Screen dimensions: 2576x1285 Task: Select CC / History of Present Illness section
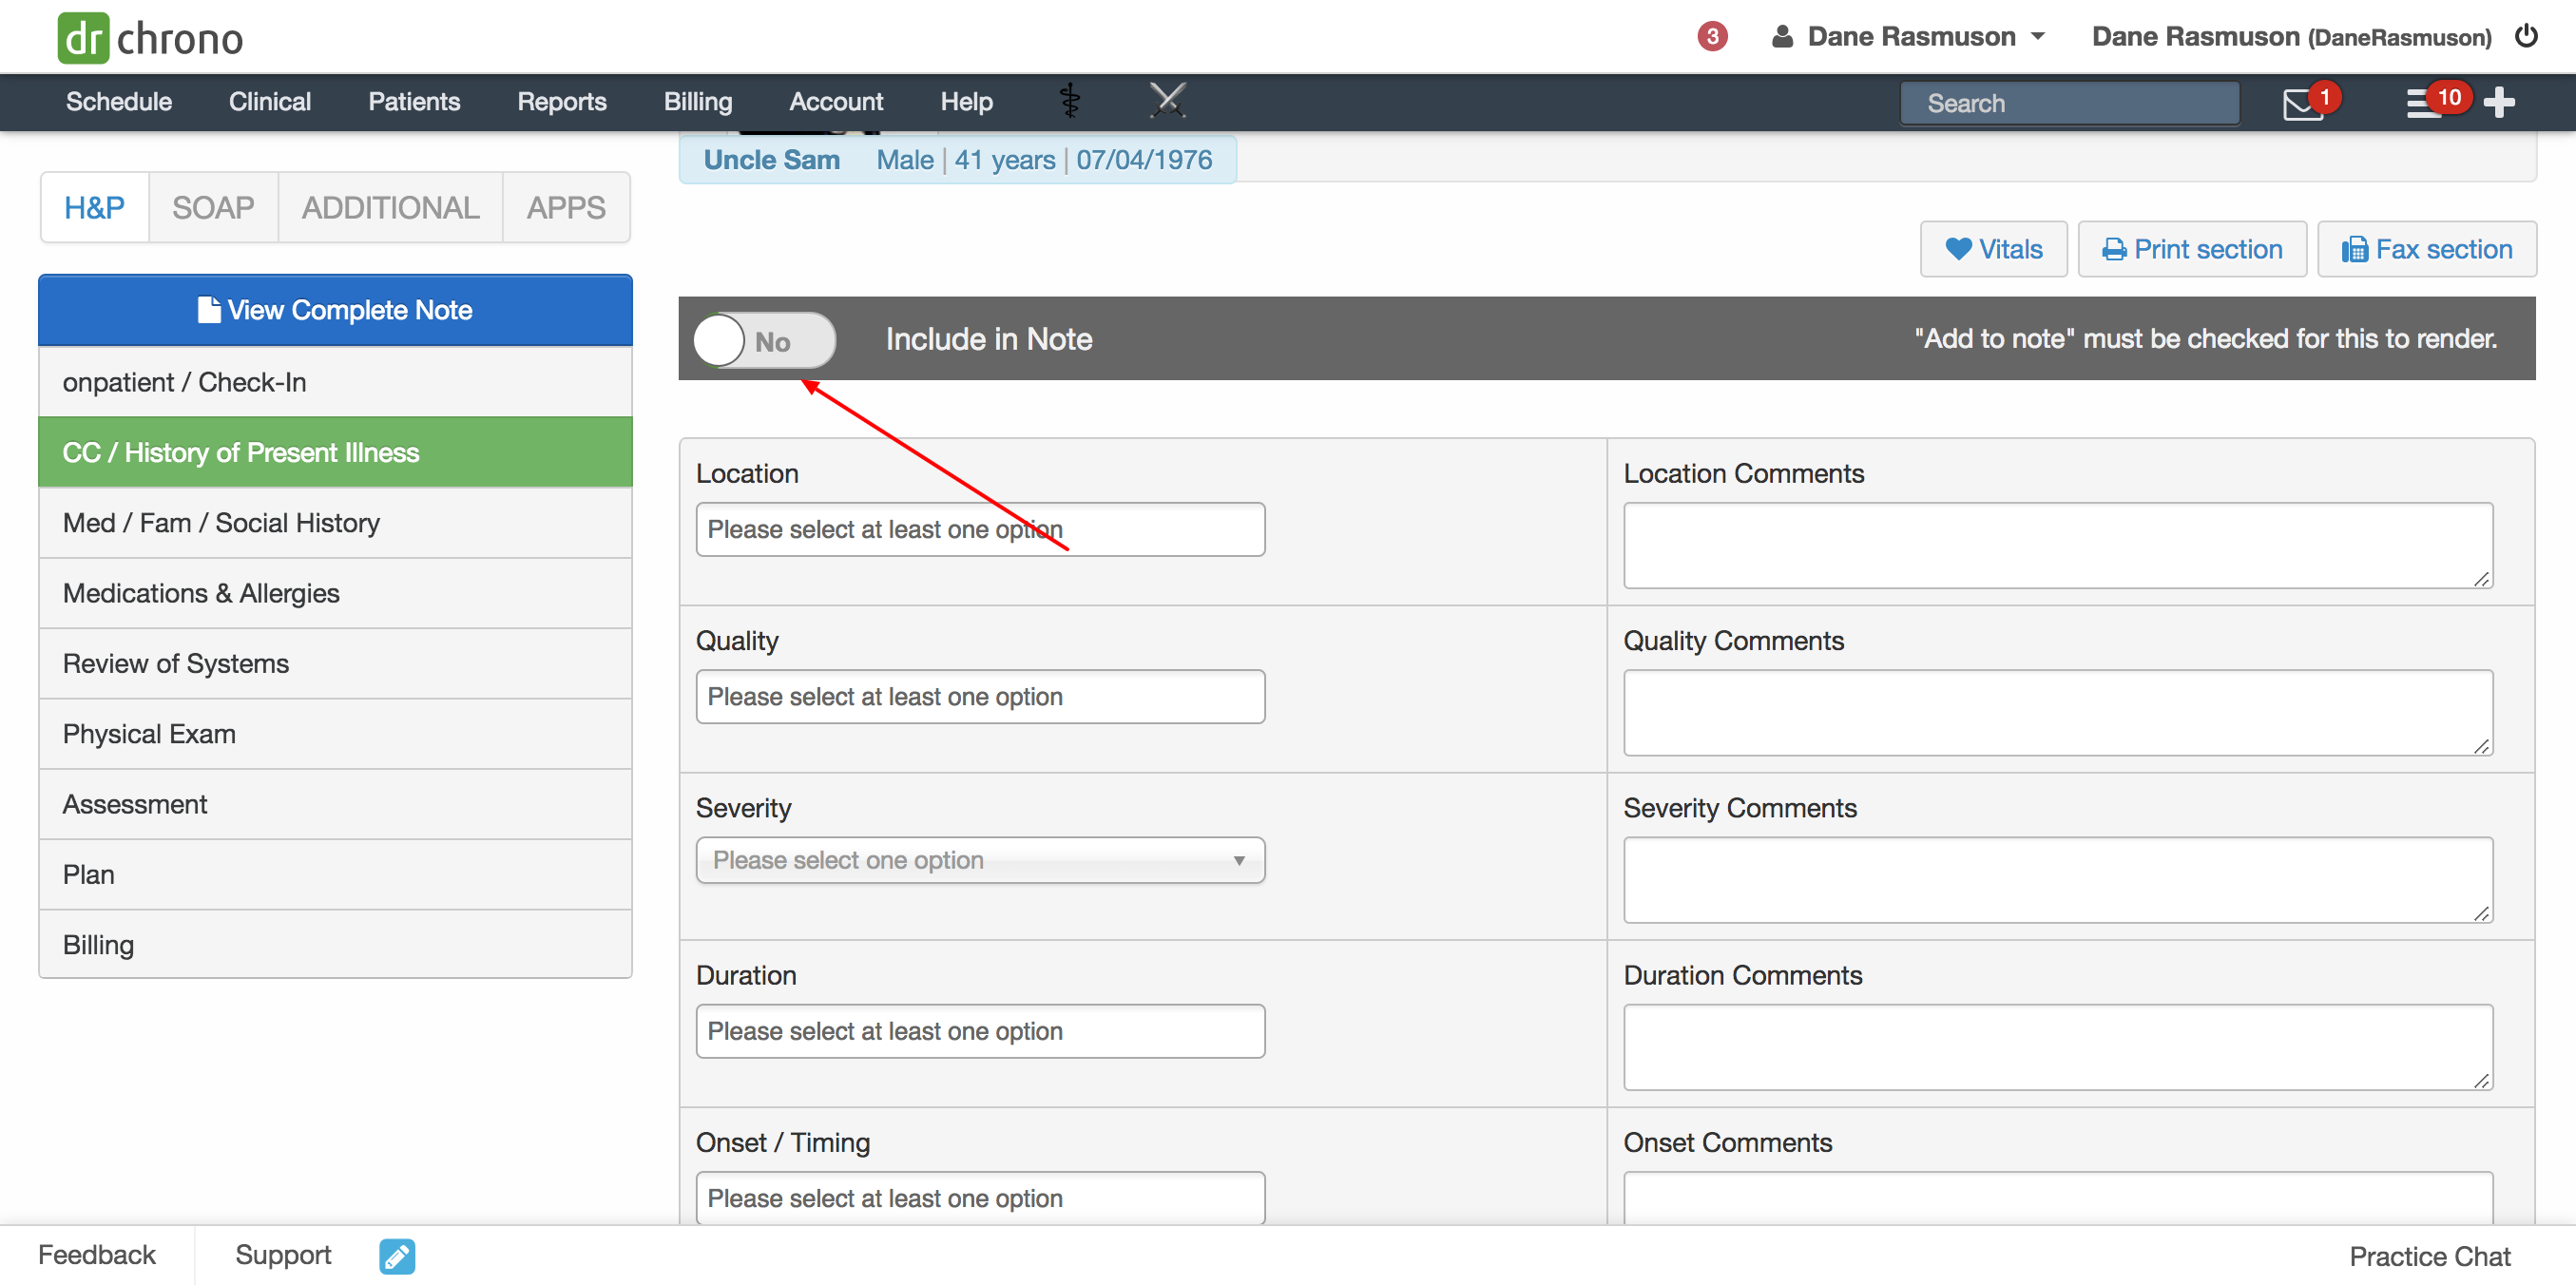coord(335,452)
